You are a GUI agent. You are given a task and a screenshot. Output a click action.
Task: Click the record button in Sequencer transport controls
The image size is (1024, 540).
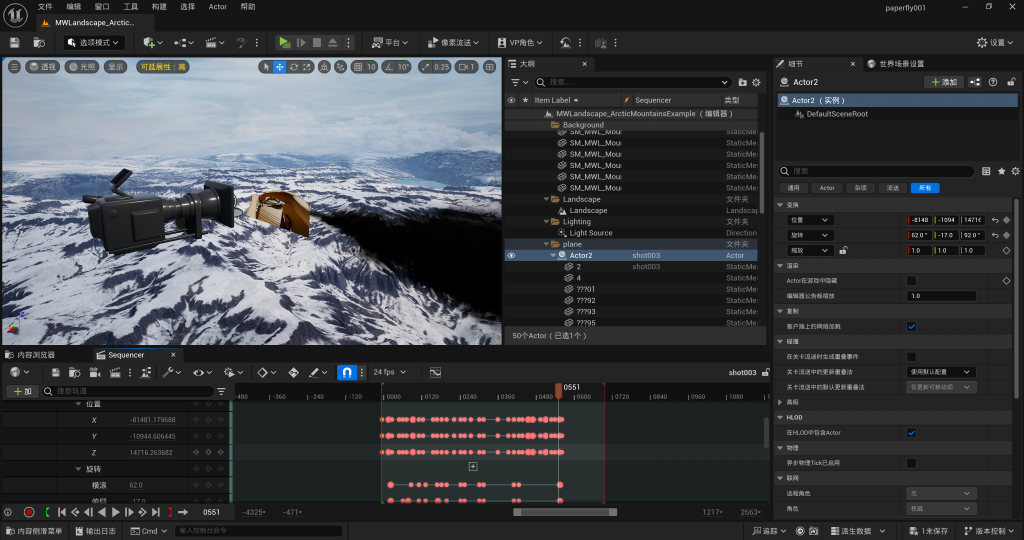(29, 512)
